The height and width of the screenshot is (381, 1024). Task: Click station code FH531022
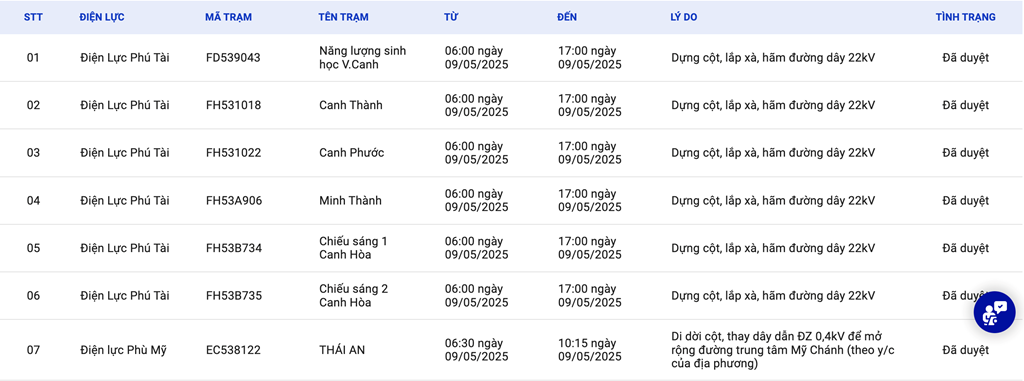tap(233, 153)
